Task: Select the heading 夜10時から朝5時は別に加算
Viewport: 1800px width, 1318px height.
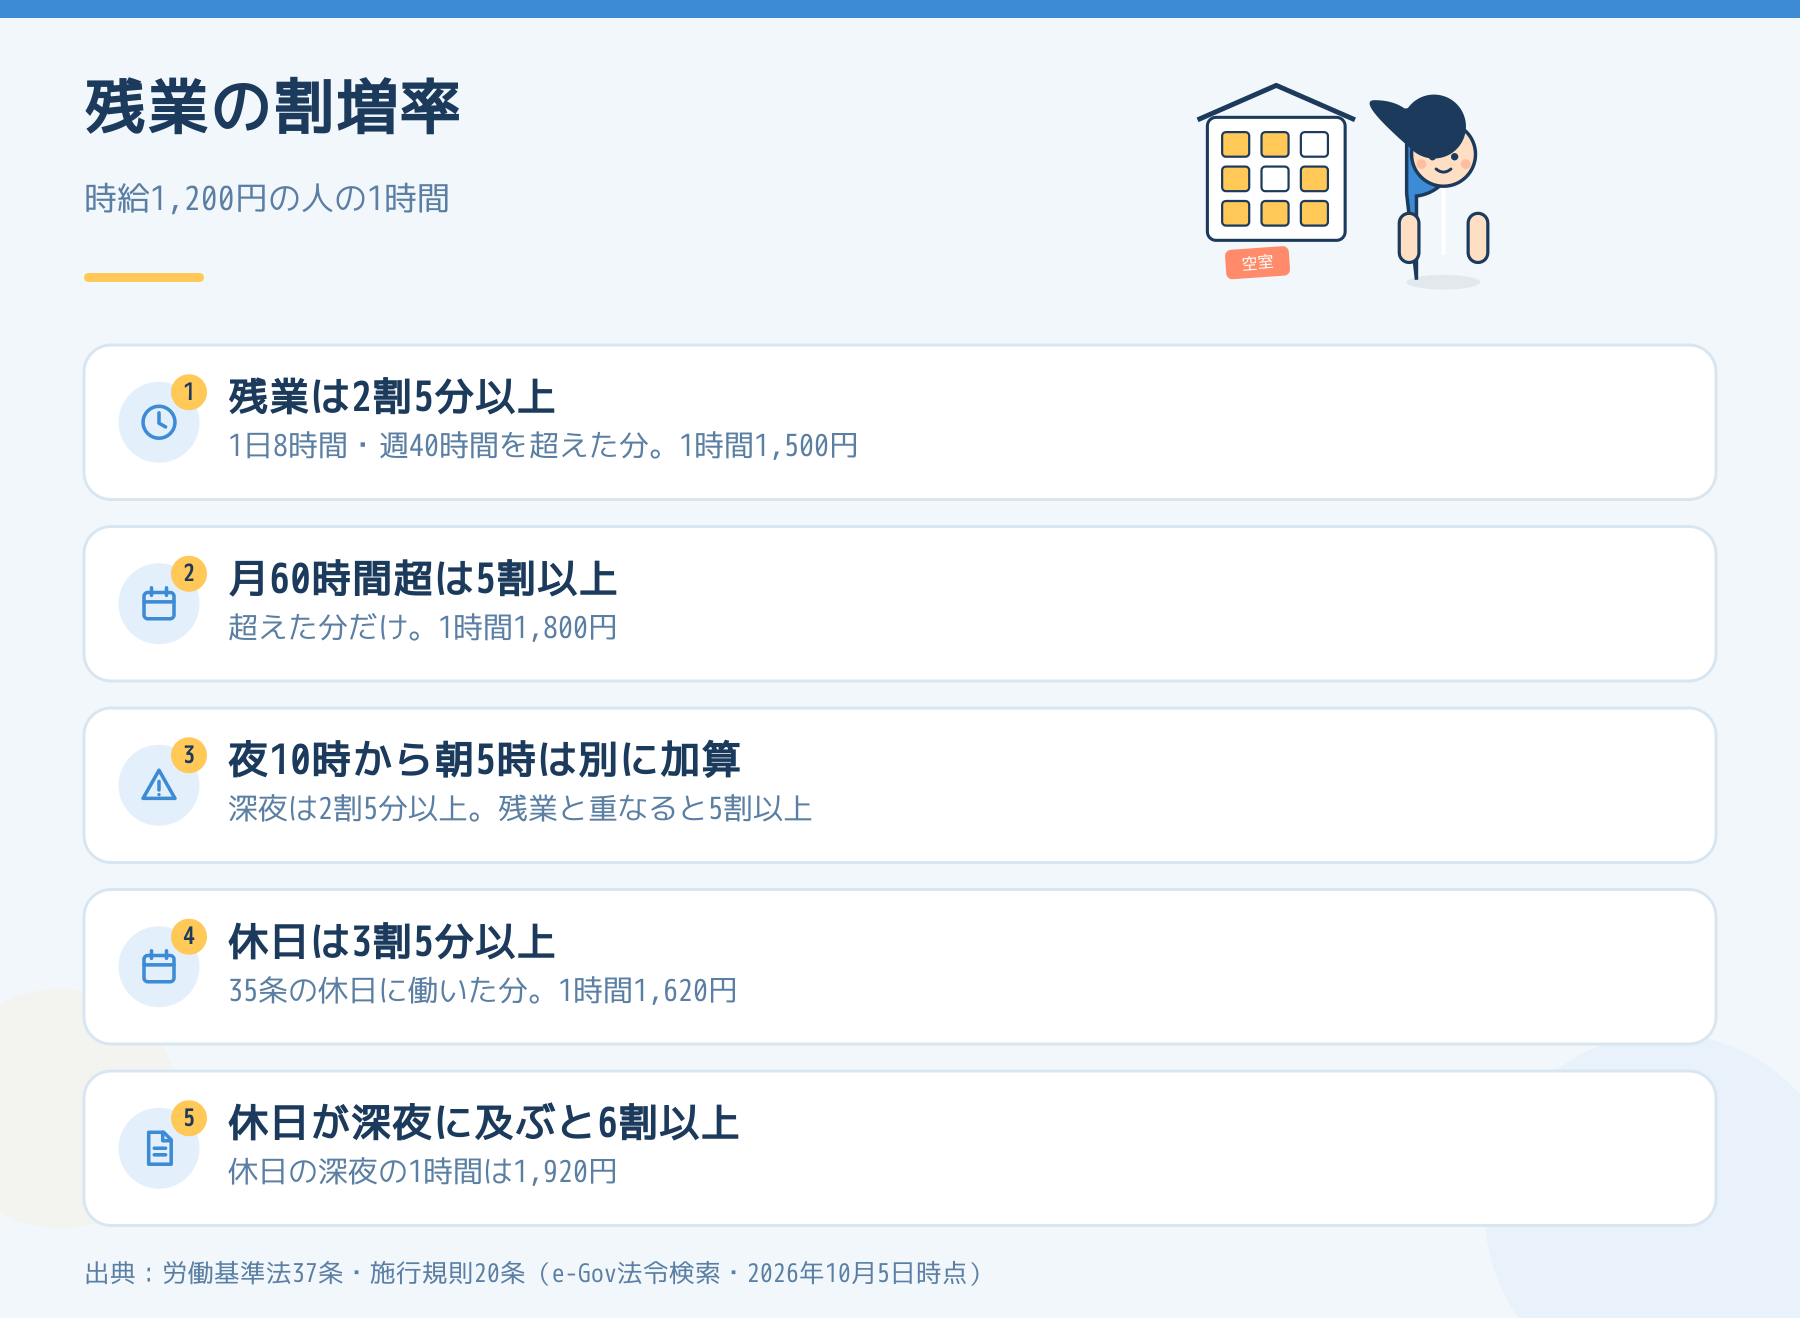Action: [x=485, y=760]
